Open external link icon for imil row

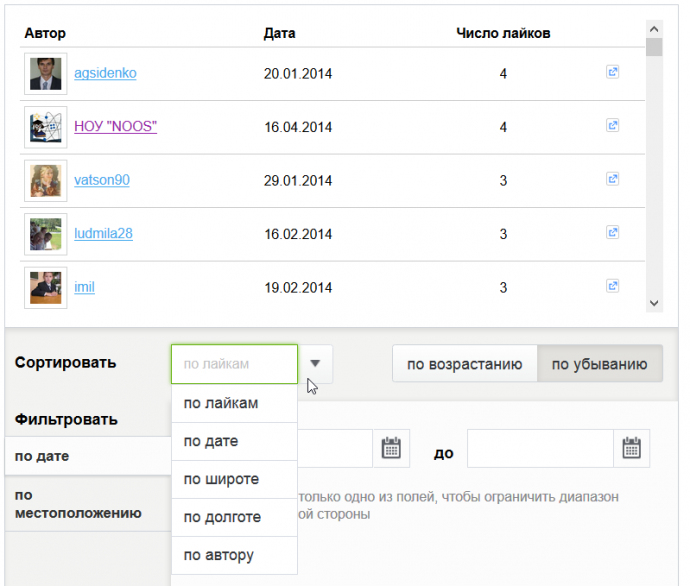click(613, 286)
